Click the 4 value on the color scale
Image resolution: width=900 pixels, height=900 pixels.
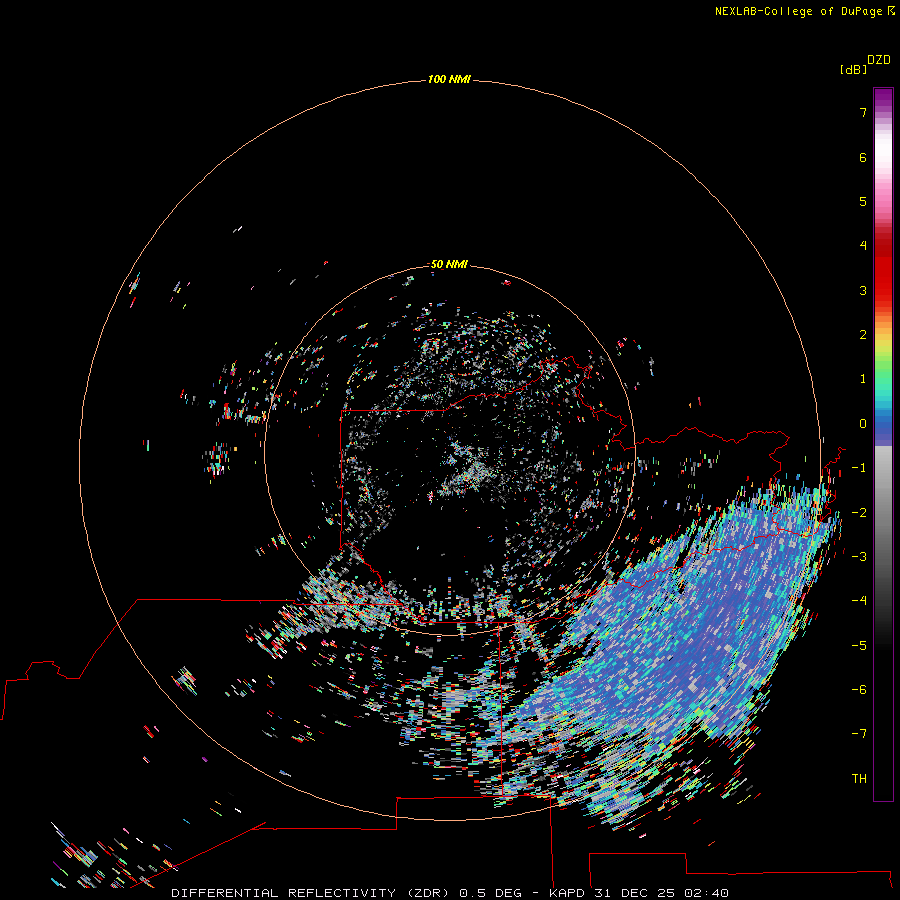tap(863, 246)
